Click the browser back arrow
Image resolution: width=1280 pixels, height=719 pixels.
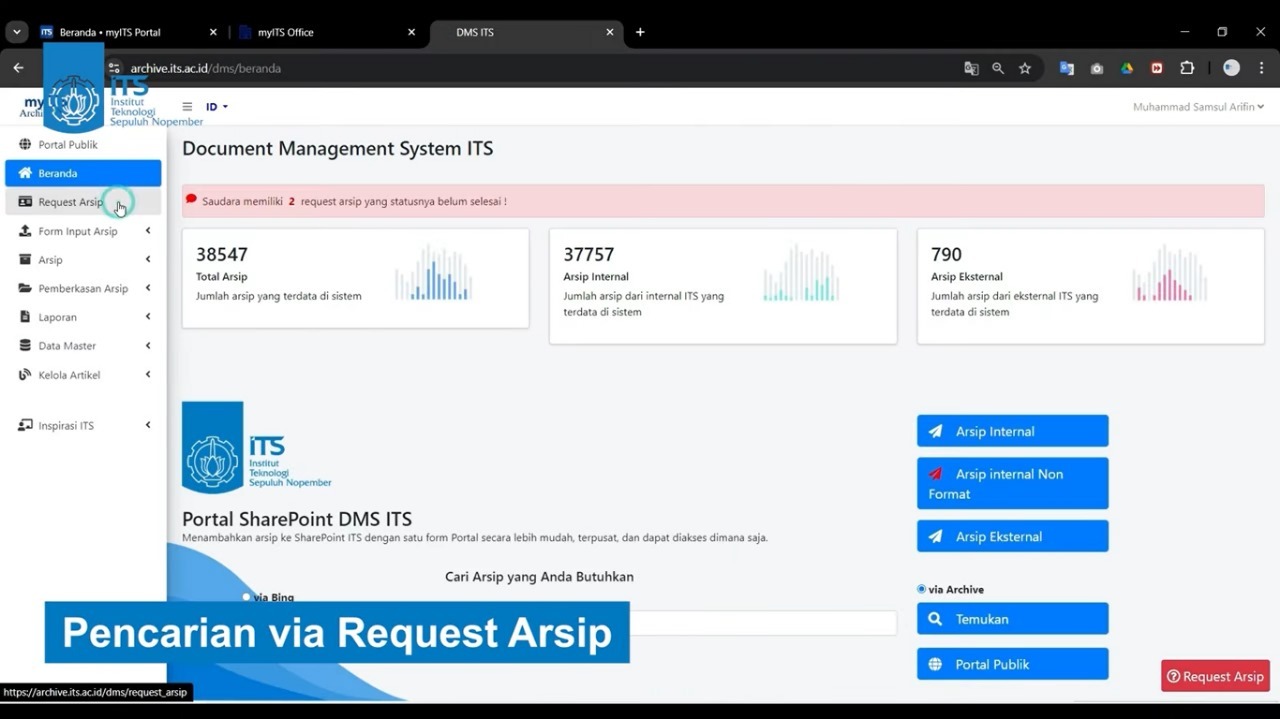[18, 68]
